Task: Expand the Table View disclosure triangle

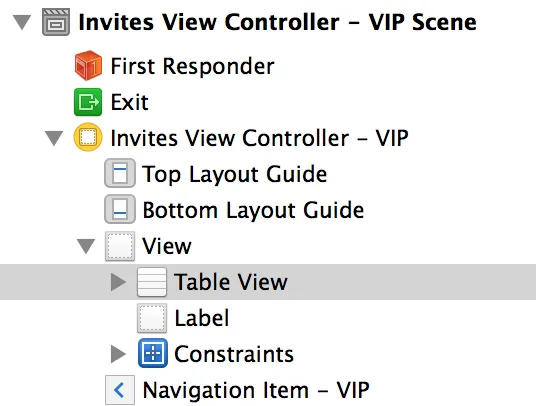Action: 118,282
